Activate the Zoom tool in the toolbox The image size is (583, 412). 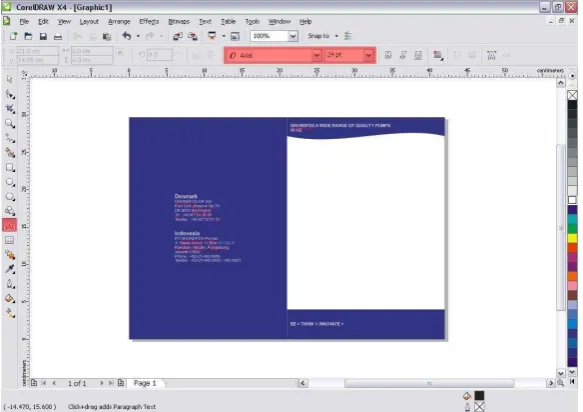click(10, 123)
